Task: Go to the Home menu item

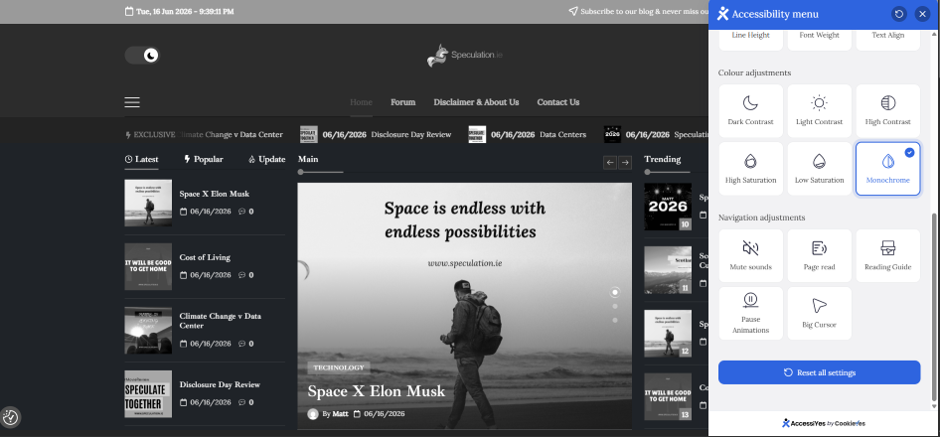Action: pyautogui.click(x=361, y=102)
